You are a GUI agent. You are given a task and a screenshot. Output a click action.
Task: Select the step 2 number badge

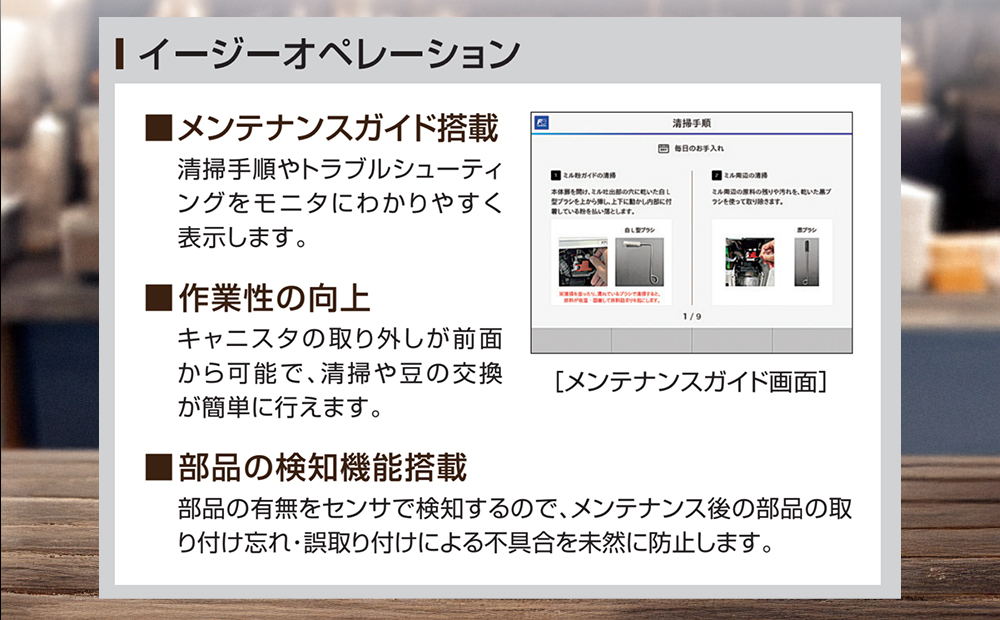pos(716,174)
